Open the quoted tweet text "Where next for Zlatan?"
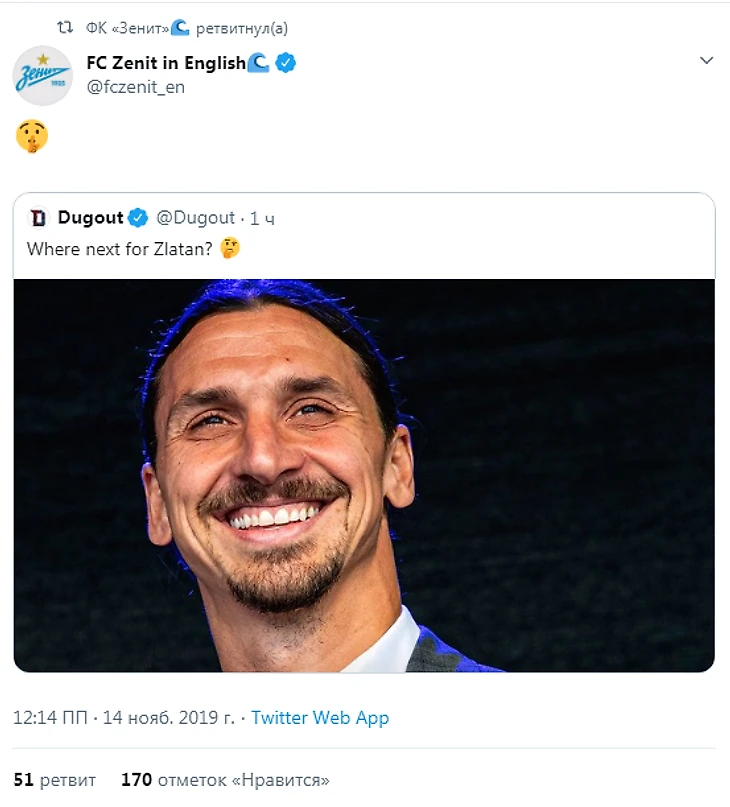 click(119, 249)
